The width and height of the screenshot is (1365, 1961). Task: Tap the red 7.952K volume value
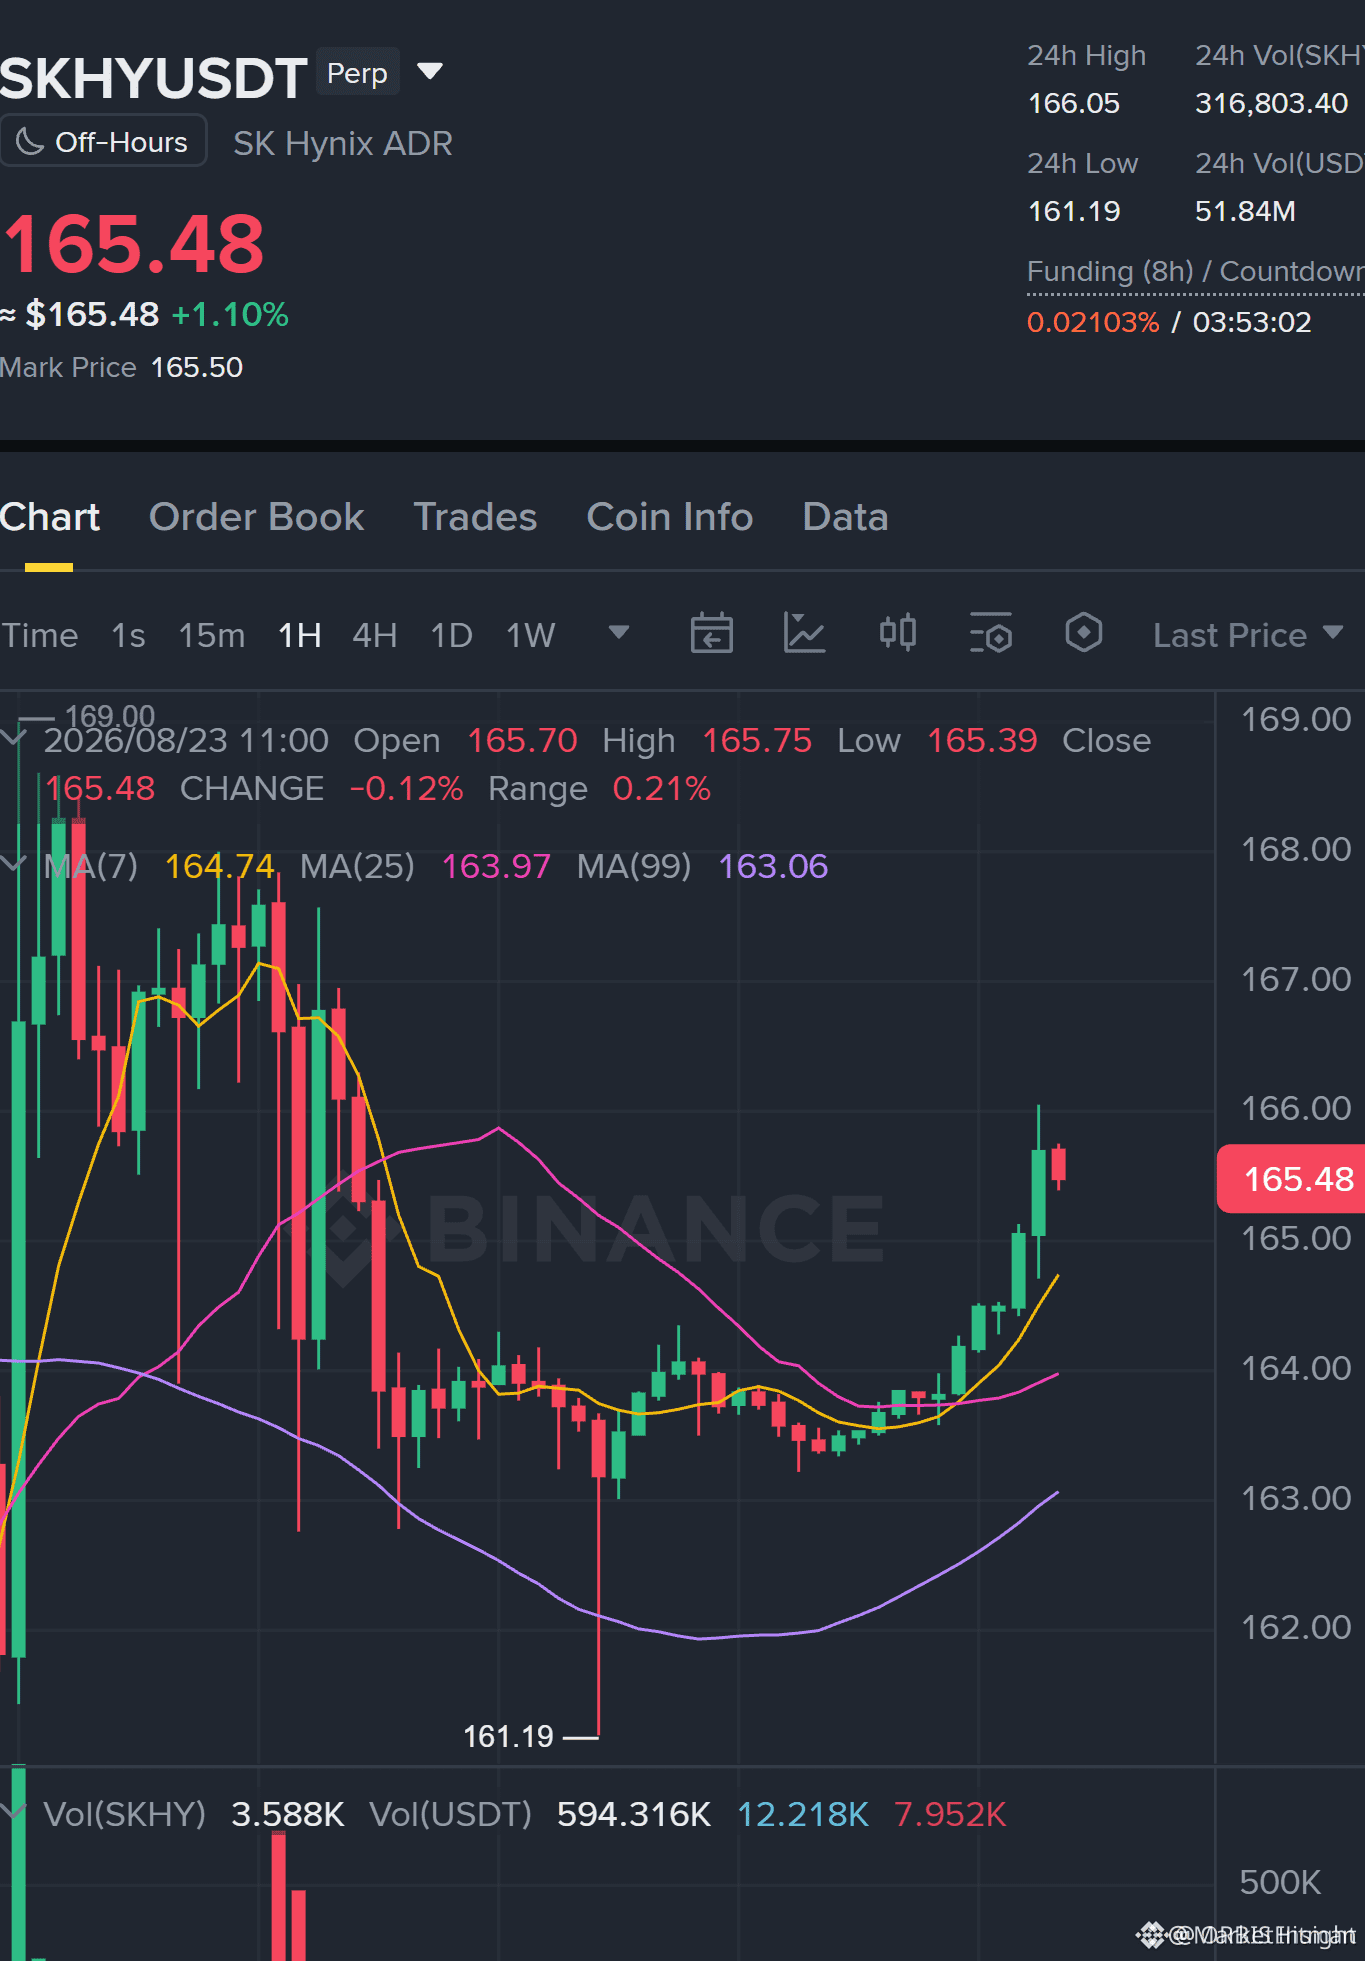tap(950, 1814)
